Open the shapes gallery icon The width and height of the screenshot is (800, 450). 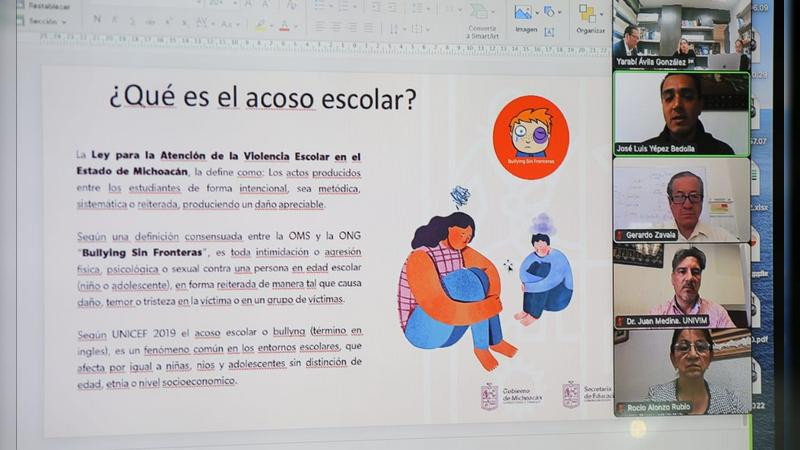(x=550, y=11)
